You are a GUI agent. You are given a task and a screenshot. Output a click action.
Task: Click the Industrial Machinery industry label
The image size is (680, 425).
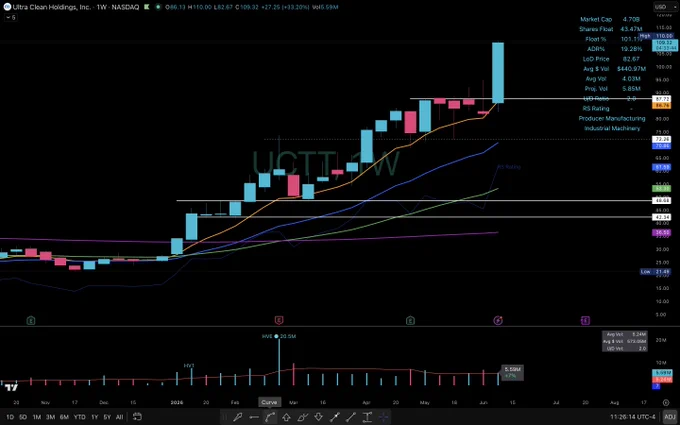click(611, 128)
